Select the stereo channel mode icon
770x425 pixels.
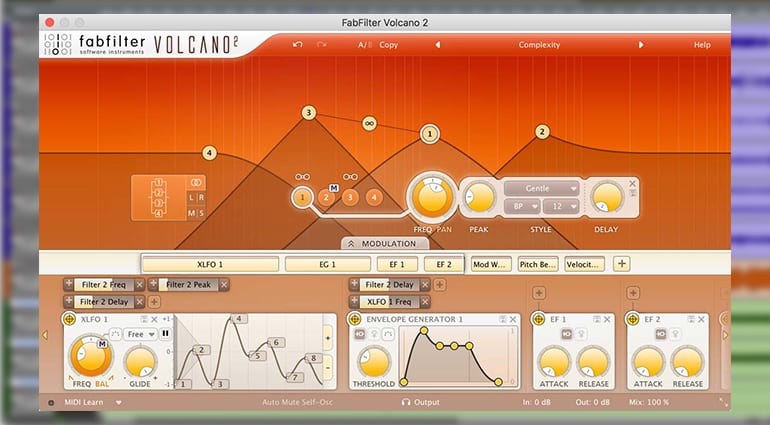(x=196, y=182)
